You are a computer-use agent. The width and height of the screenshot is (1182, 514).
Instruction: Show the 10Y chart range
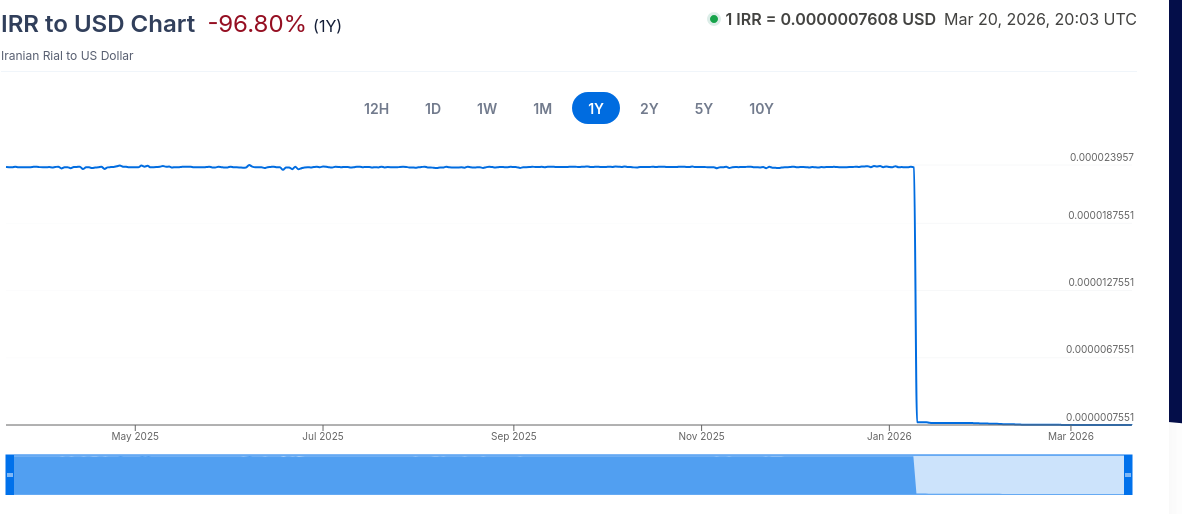click(761, 109)
